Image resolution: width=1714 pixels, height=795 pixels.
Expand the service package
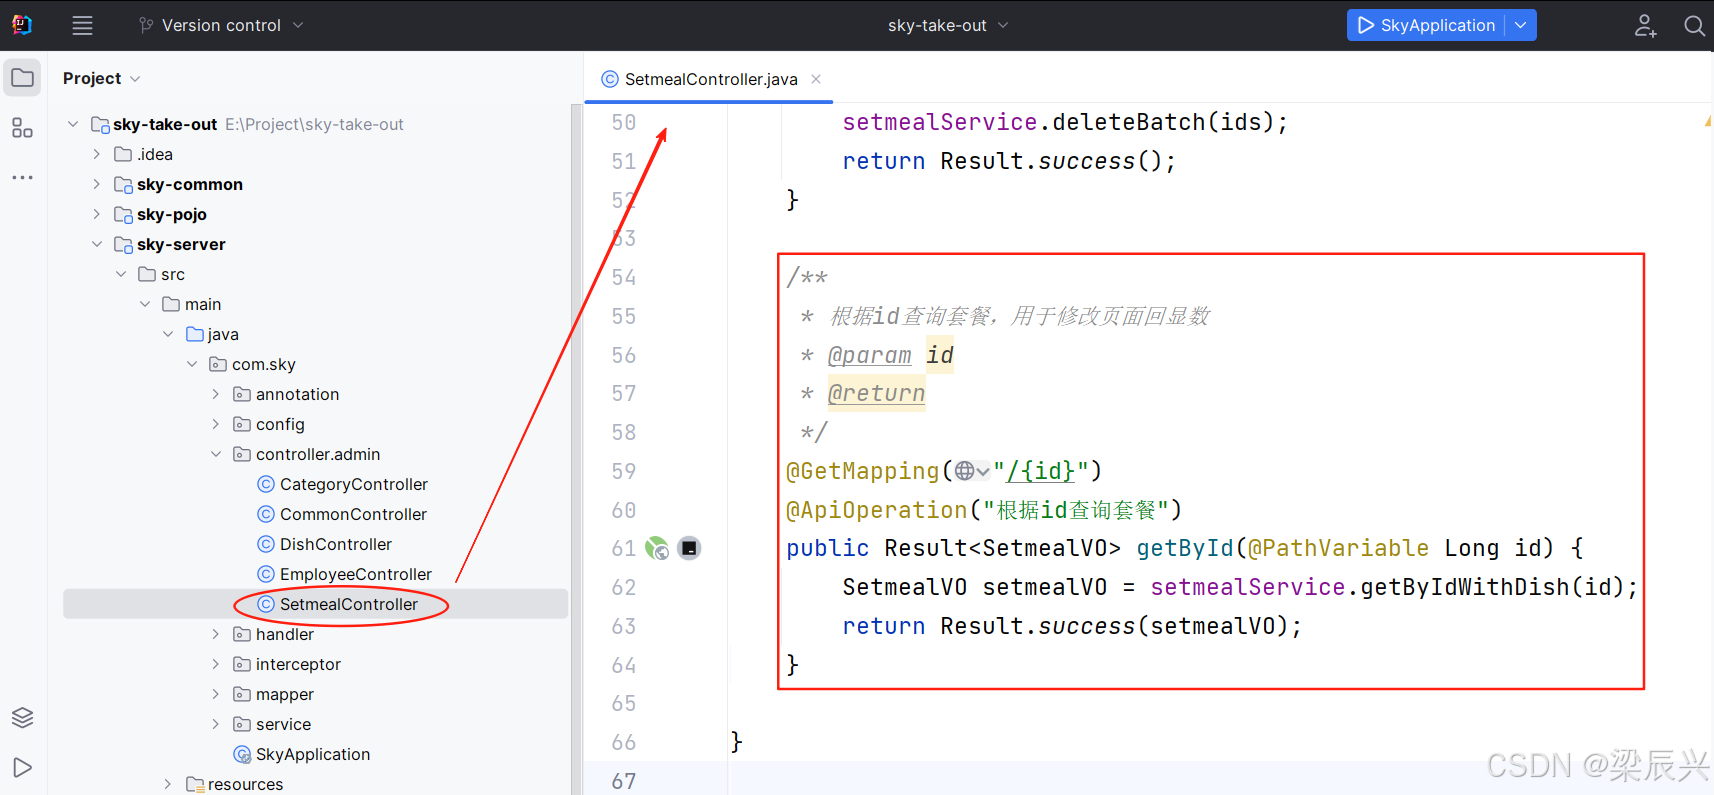pos(216,724)
